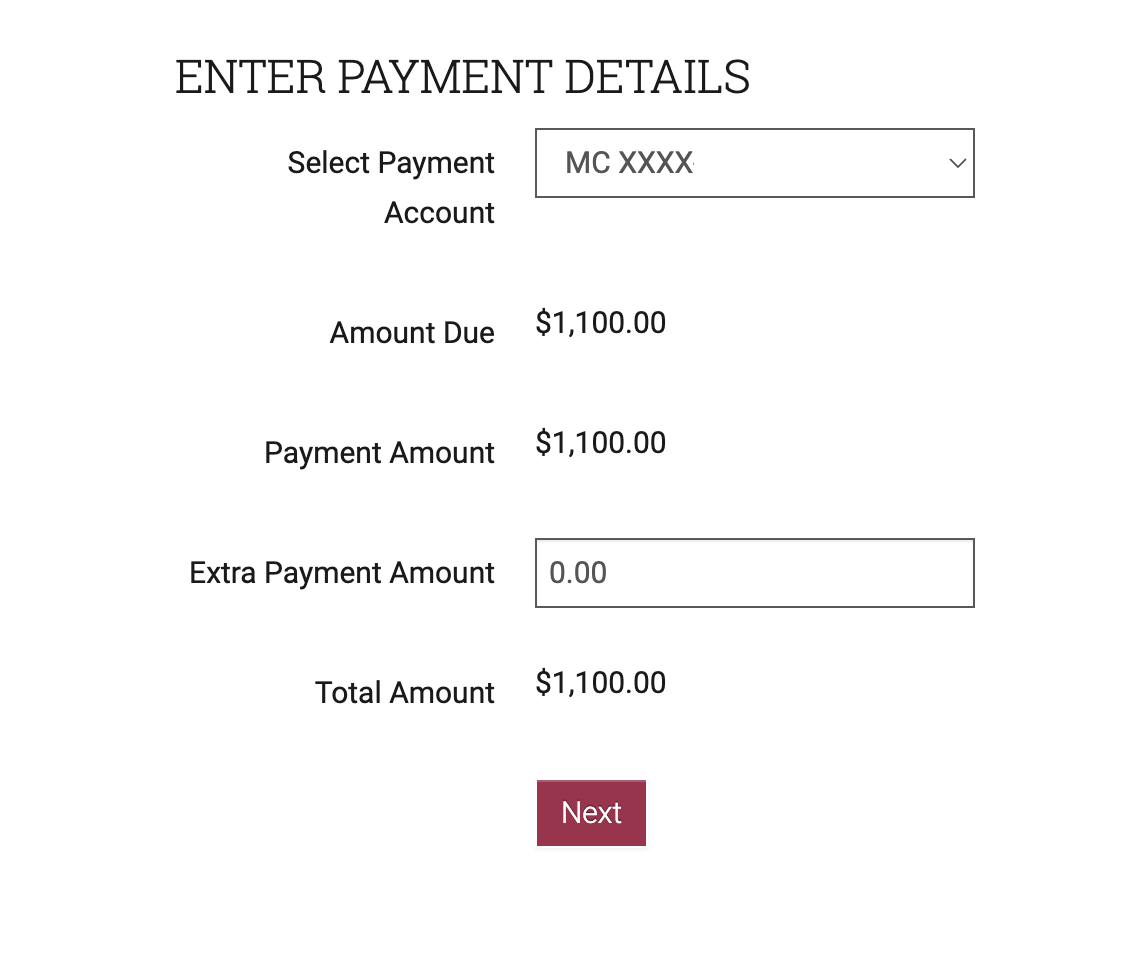Screen dimensions: 1134x962
Task: Click the MC XXXX card text
Action: pyautogui.click(x=629, y=163)
